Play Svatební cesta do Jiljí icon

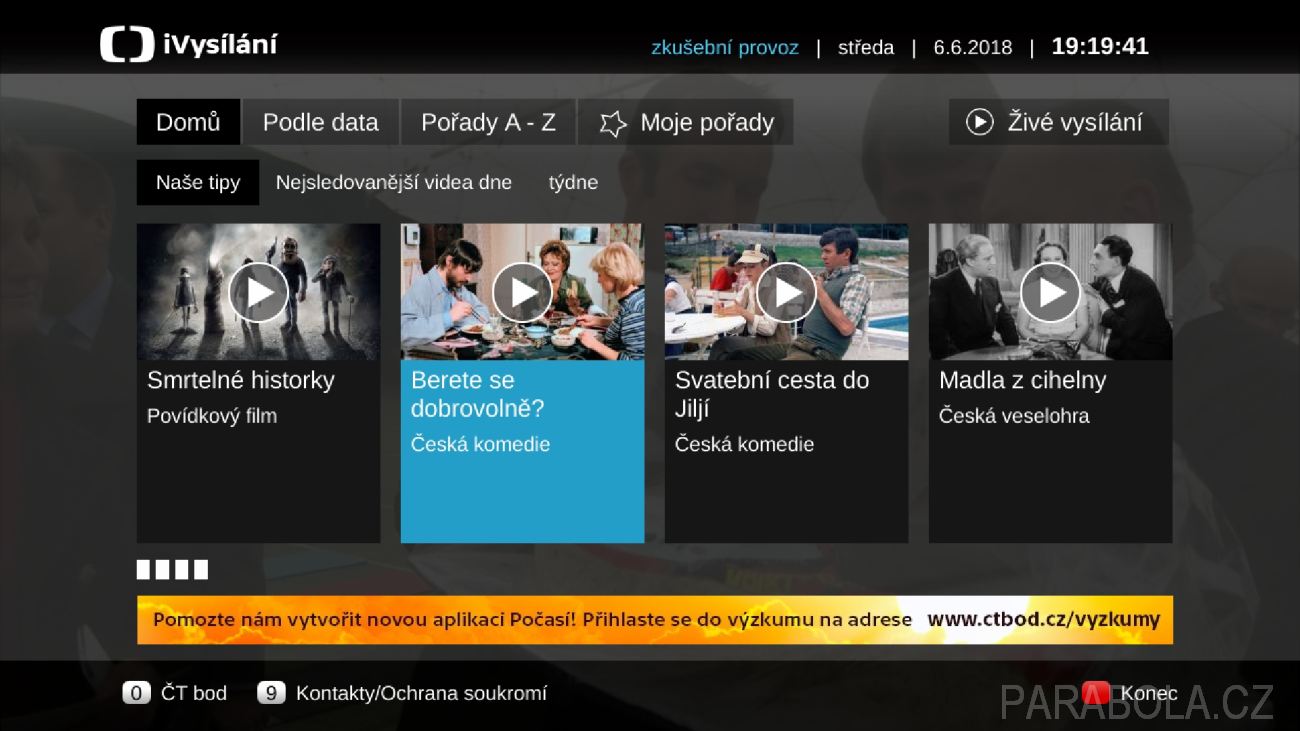point(786,292)
